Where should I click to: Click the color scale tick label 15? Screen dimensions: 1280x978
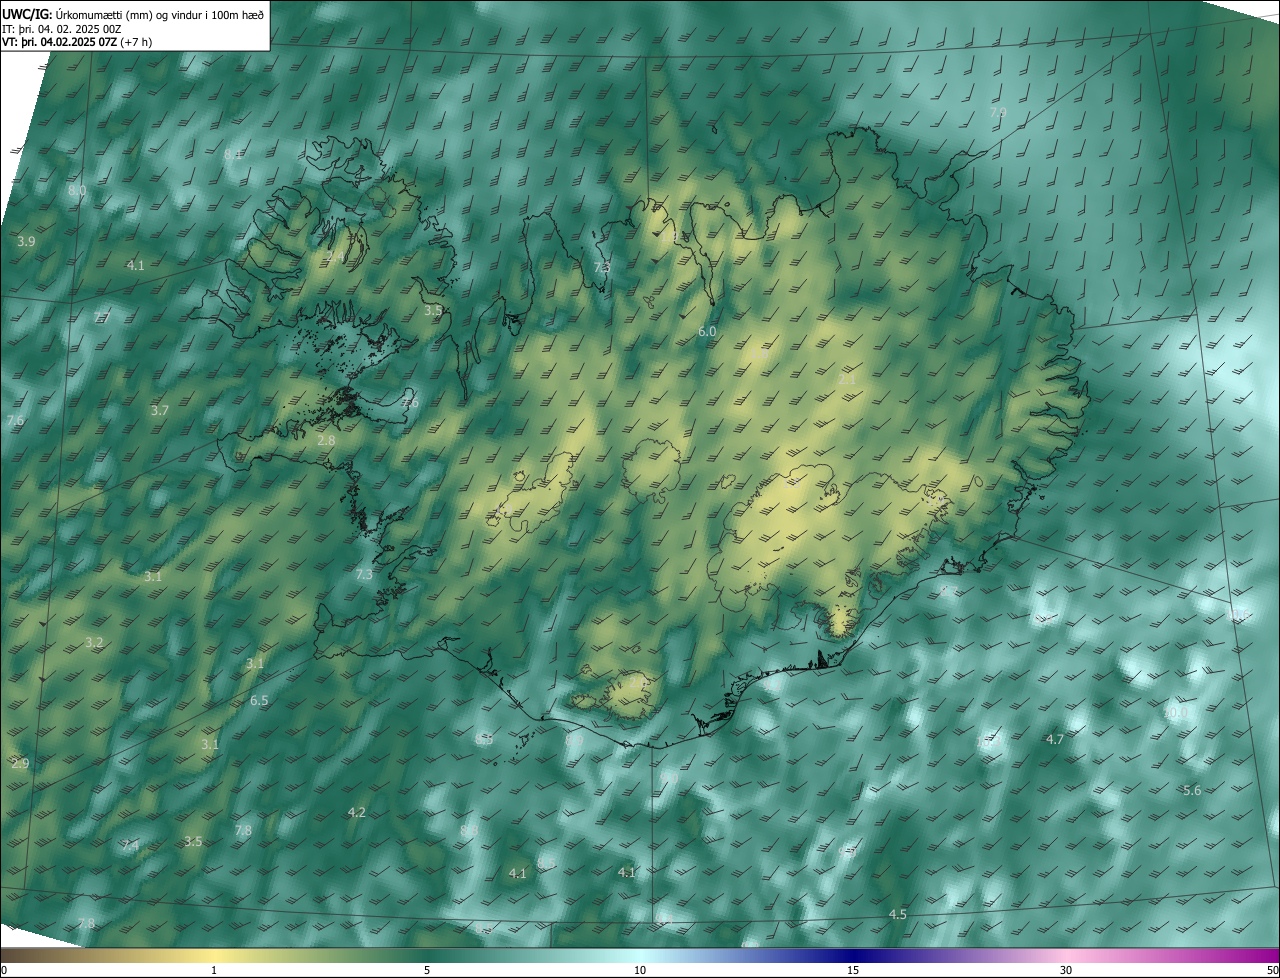tap(853, 970)
